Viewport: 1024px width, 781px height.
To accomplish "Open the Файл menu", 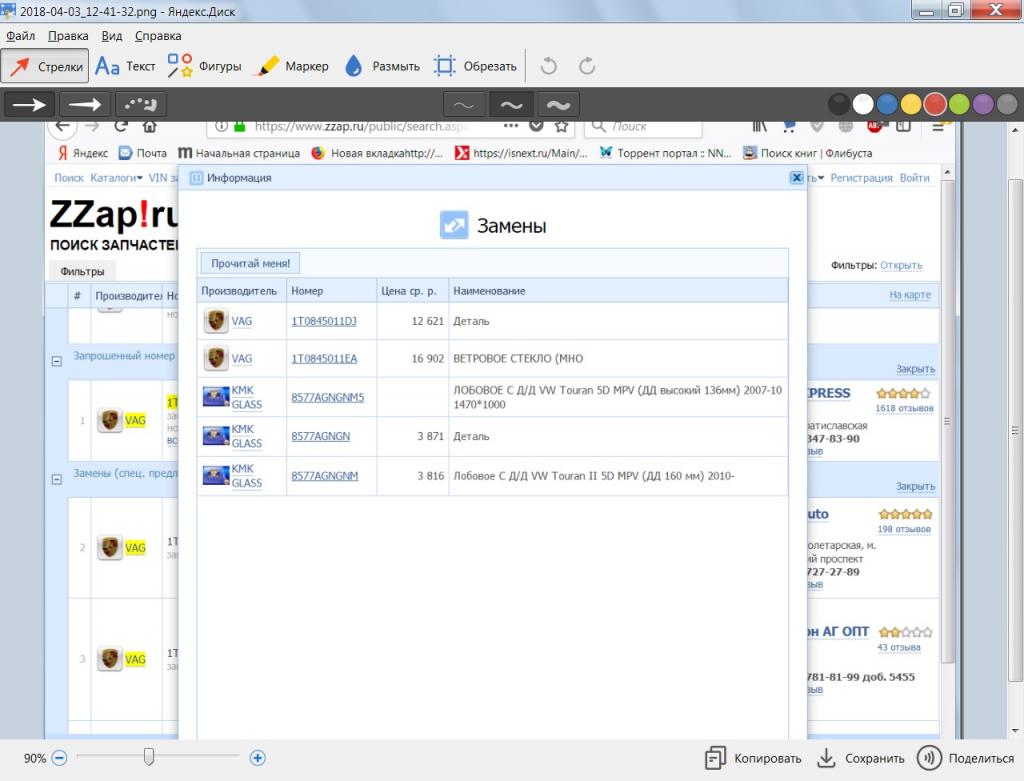I will (x=20, y=36).
